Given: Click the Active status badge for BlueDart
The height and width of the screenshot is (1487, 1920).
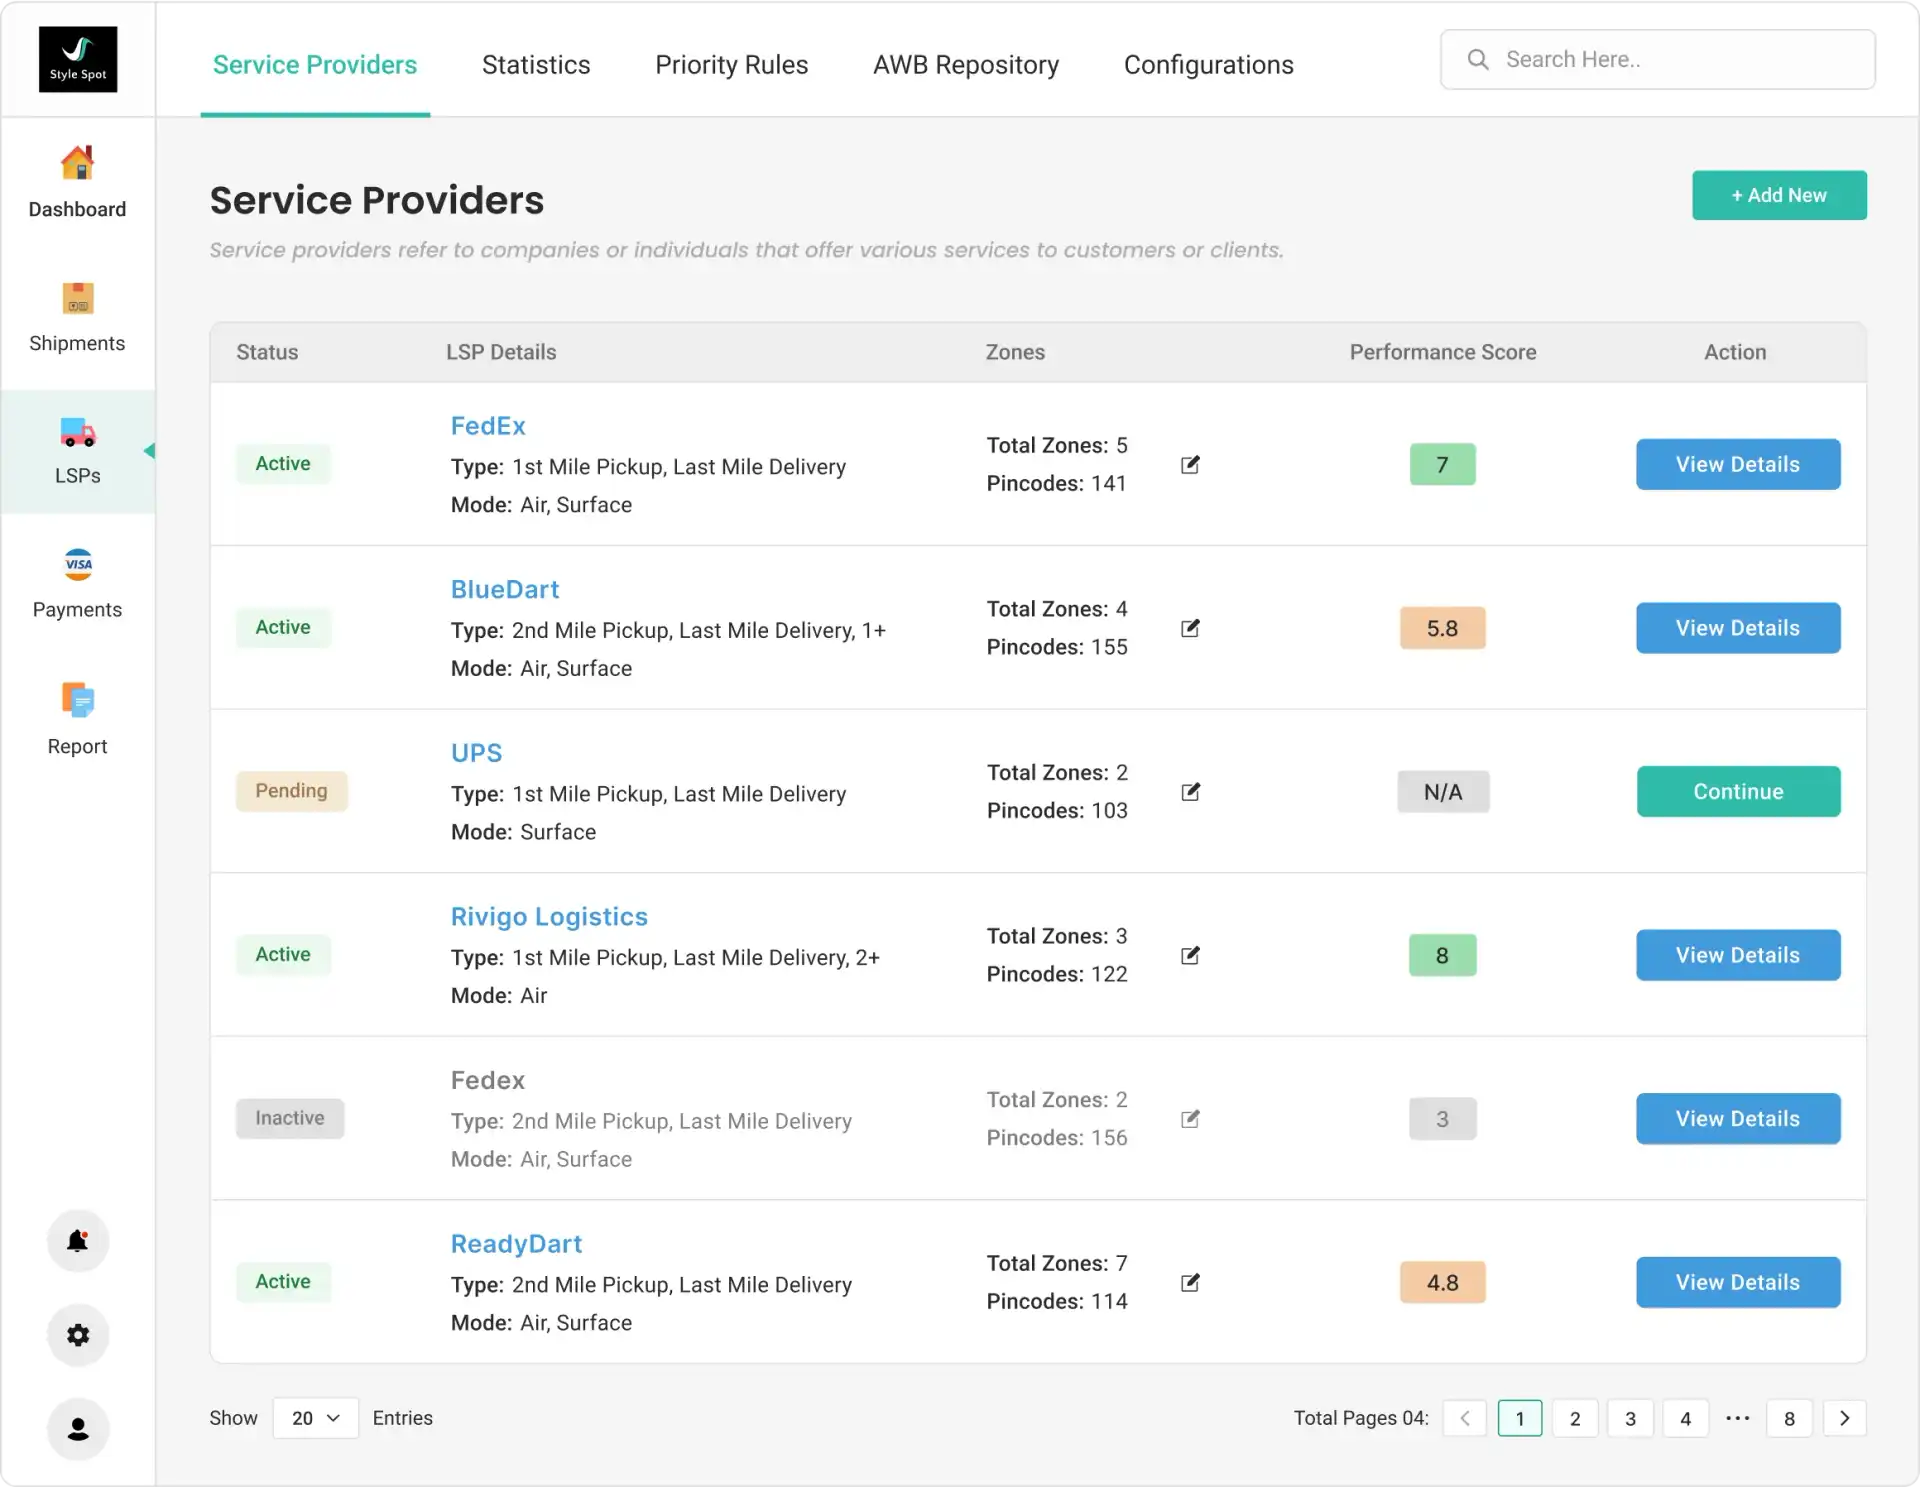Looking at the screenshot, I should click(x=283, y=627).
